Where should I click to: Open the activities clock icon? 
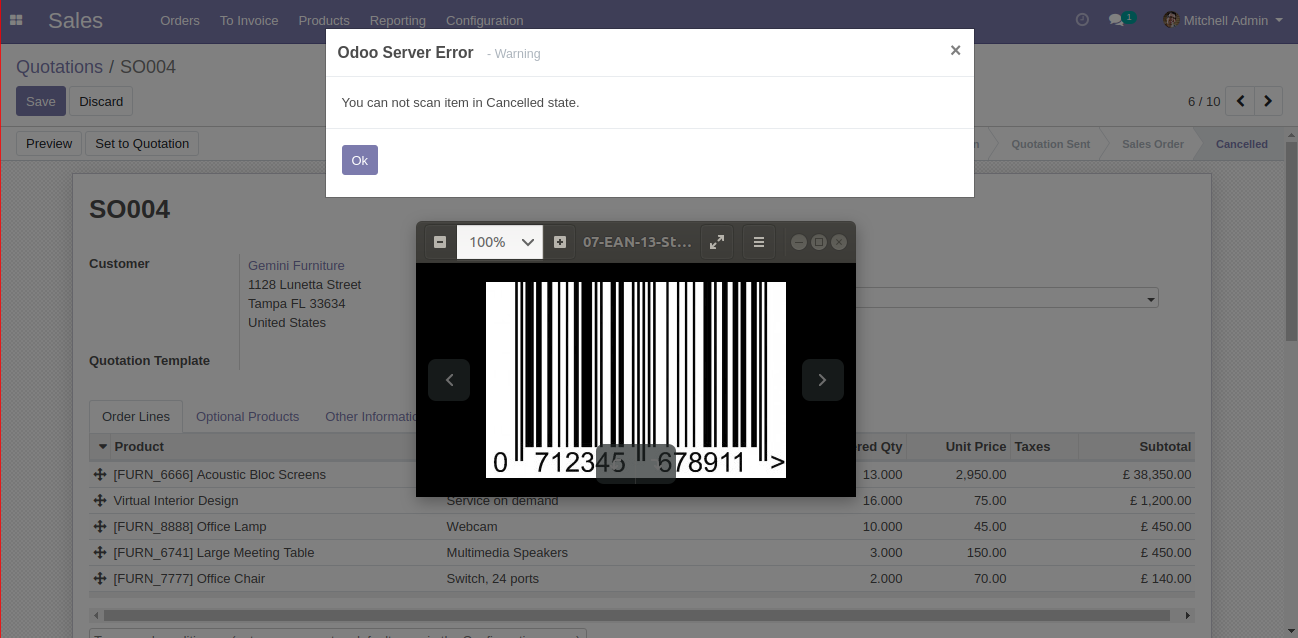[x=1082, y=20]
